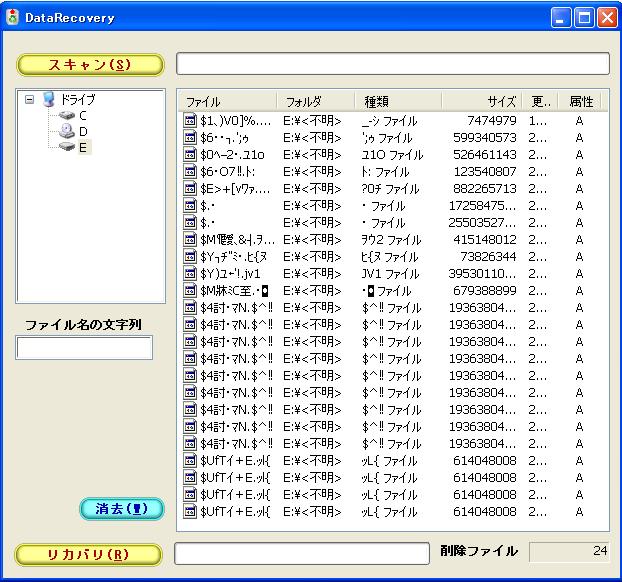Sort by サイズ column header
The image size is (622, 582).
tap(482, 102)
